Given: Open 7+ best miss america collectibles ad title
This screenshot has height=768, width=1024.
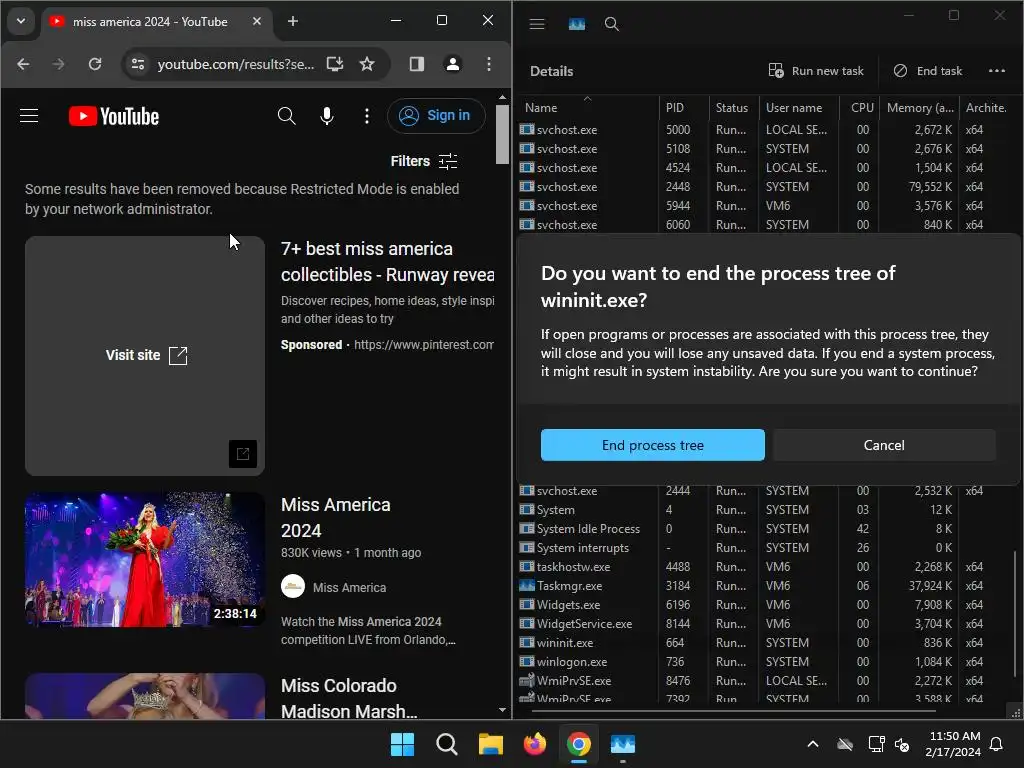Looking at the screenshot, I should (387, 261).
